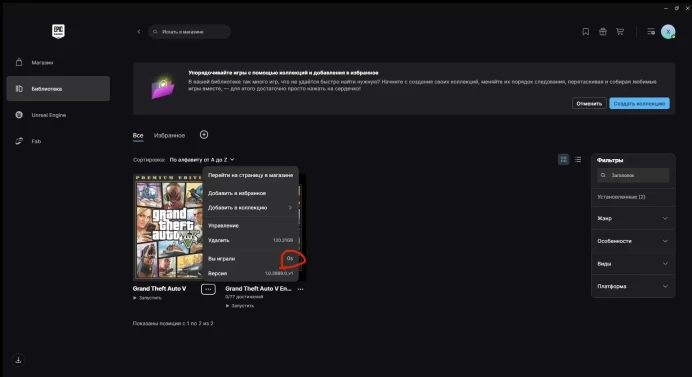Open the user profile avatar
692x377 pixels.
[668, 32]
